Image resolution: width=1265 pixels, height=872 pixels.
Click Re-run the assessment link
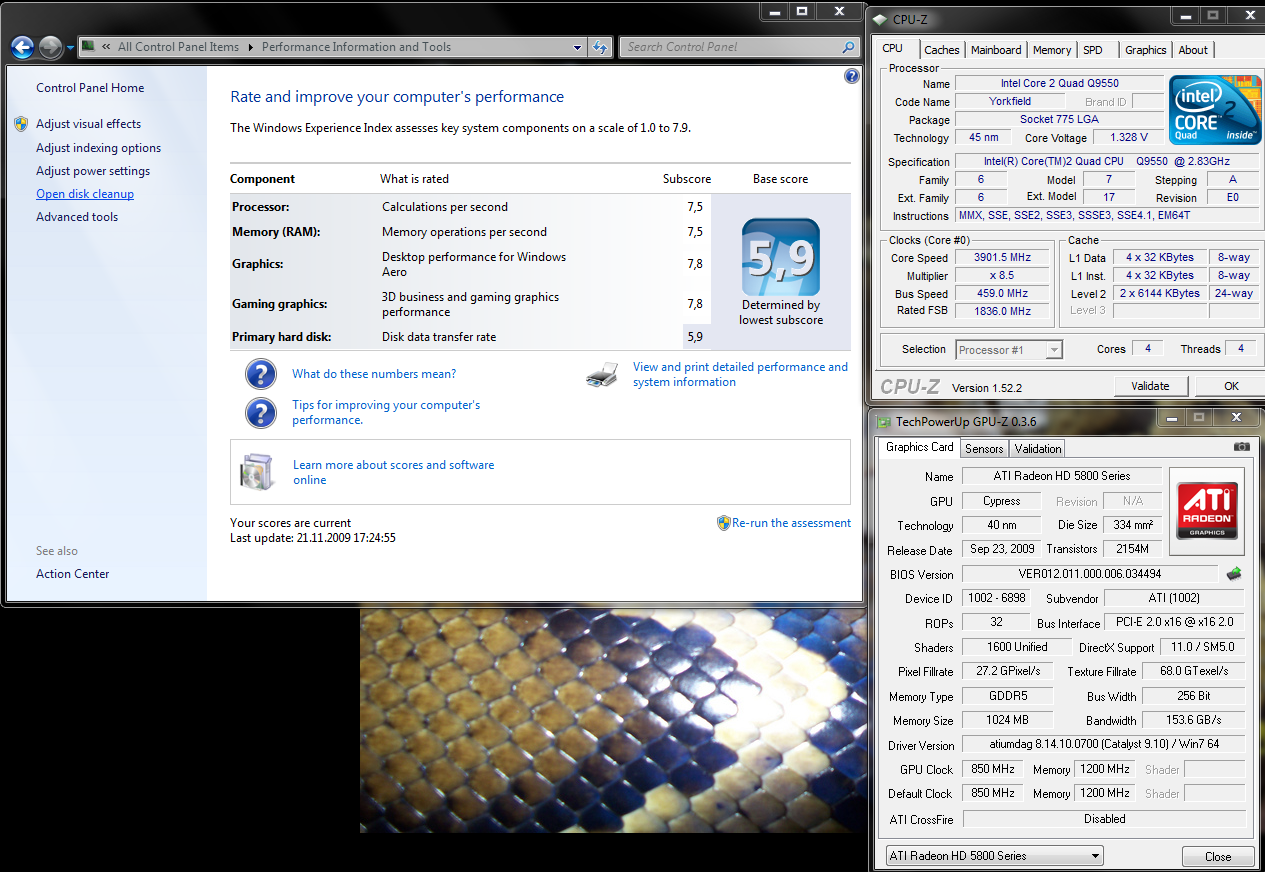[x=791, y=523]
